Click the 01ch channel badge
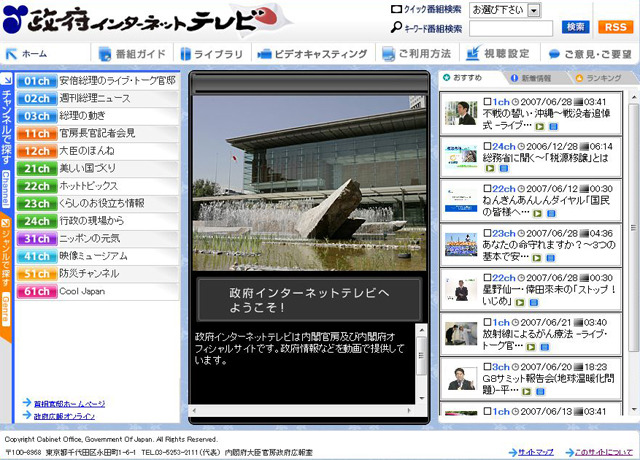640x460 pixels. (37, 80)
